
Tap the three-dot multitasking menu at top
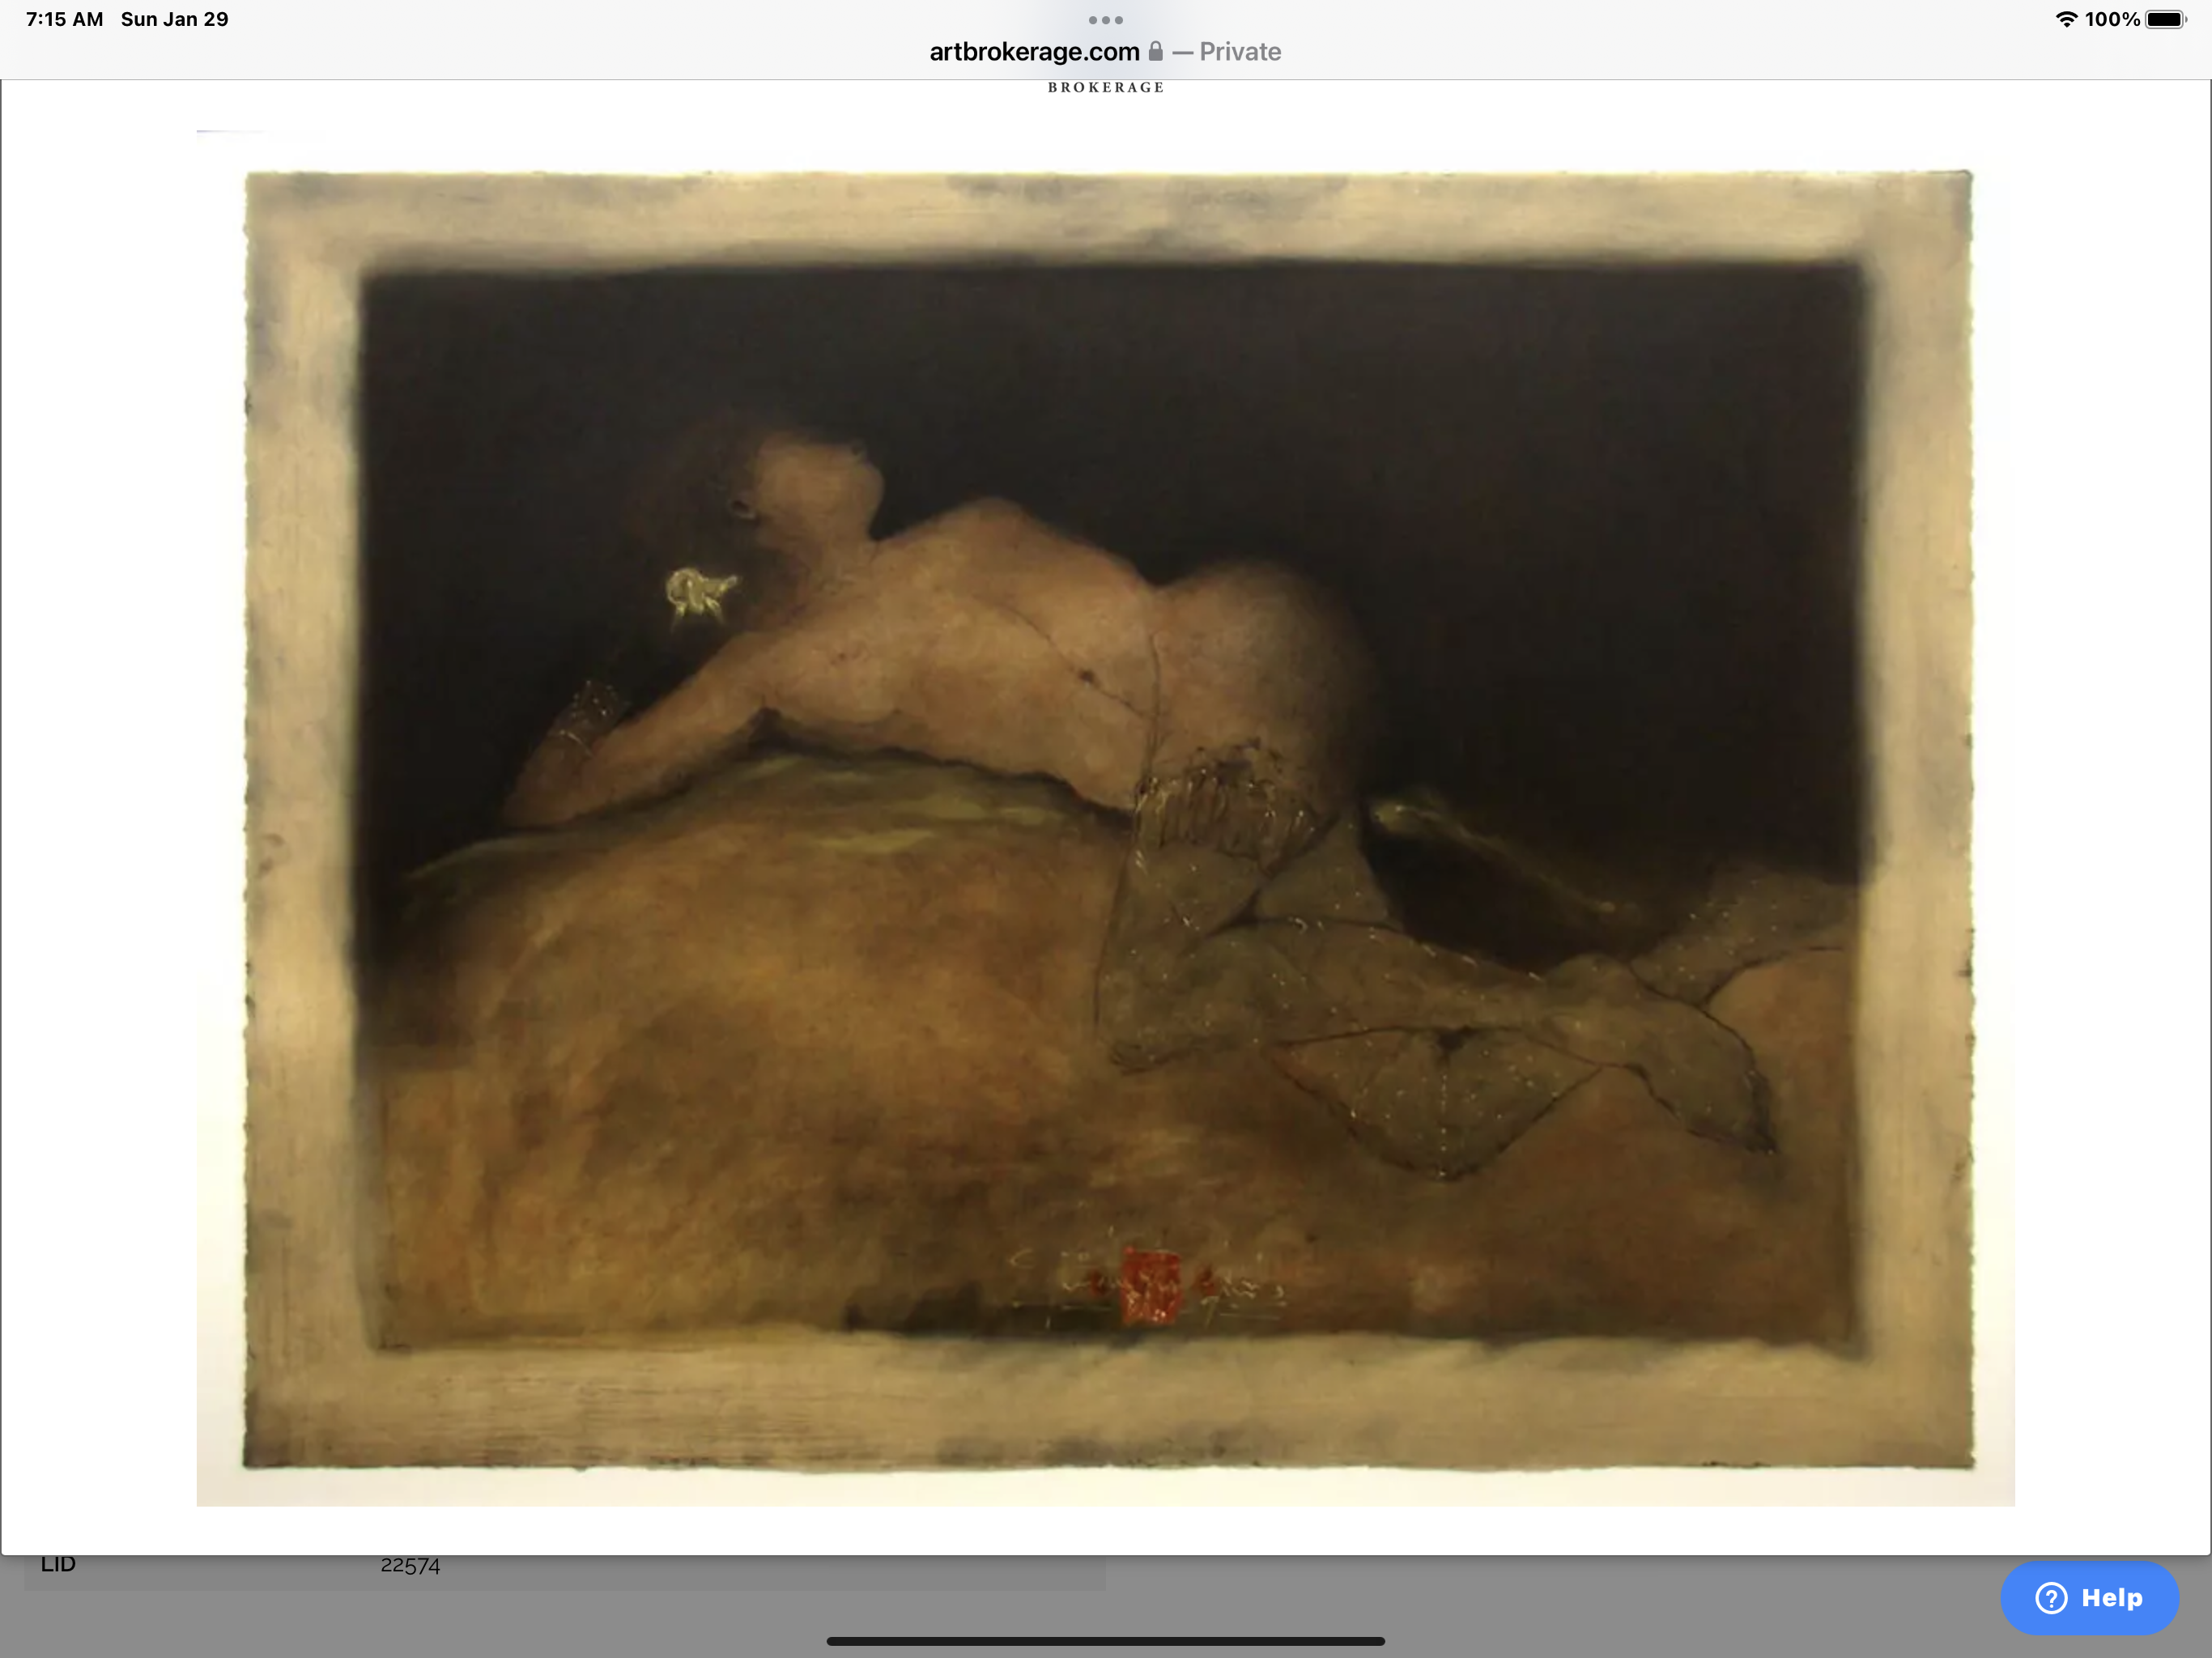[1105, 20]
